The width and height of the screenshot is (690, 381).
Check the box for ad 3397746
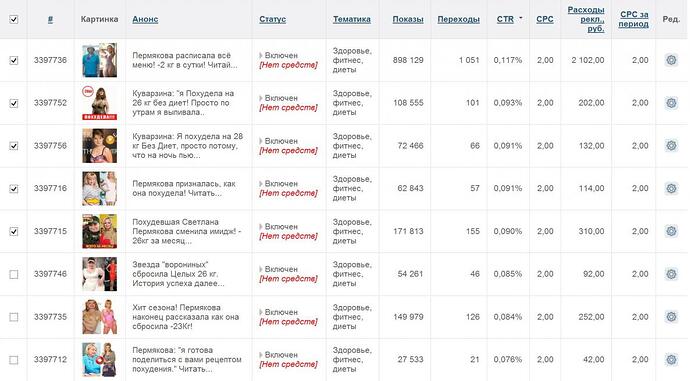coord(14,274)
